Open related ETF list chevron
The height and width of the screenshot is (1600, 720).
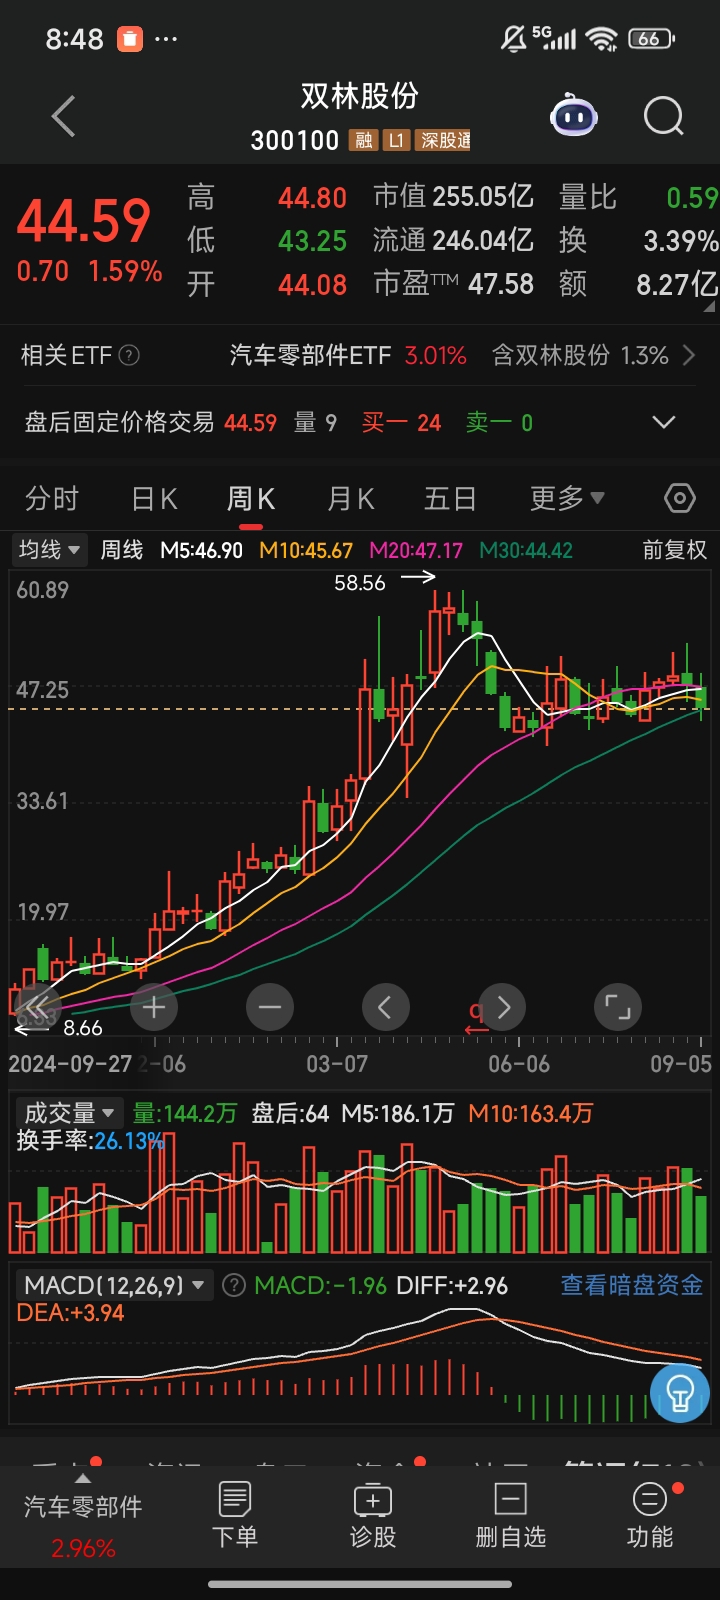(688, 355)
